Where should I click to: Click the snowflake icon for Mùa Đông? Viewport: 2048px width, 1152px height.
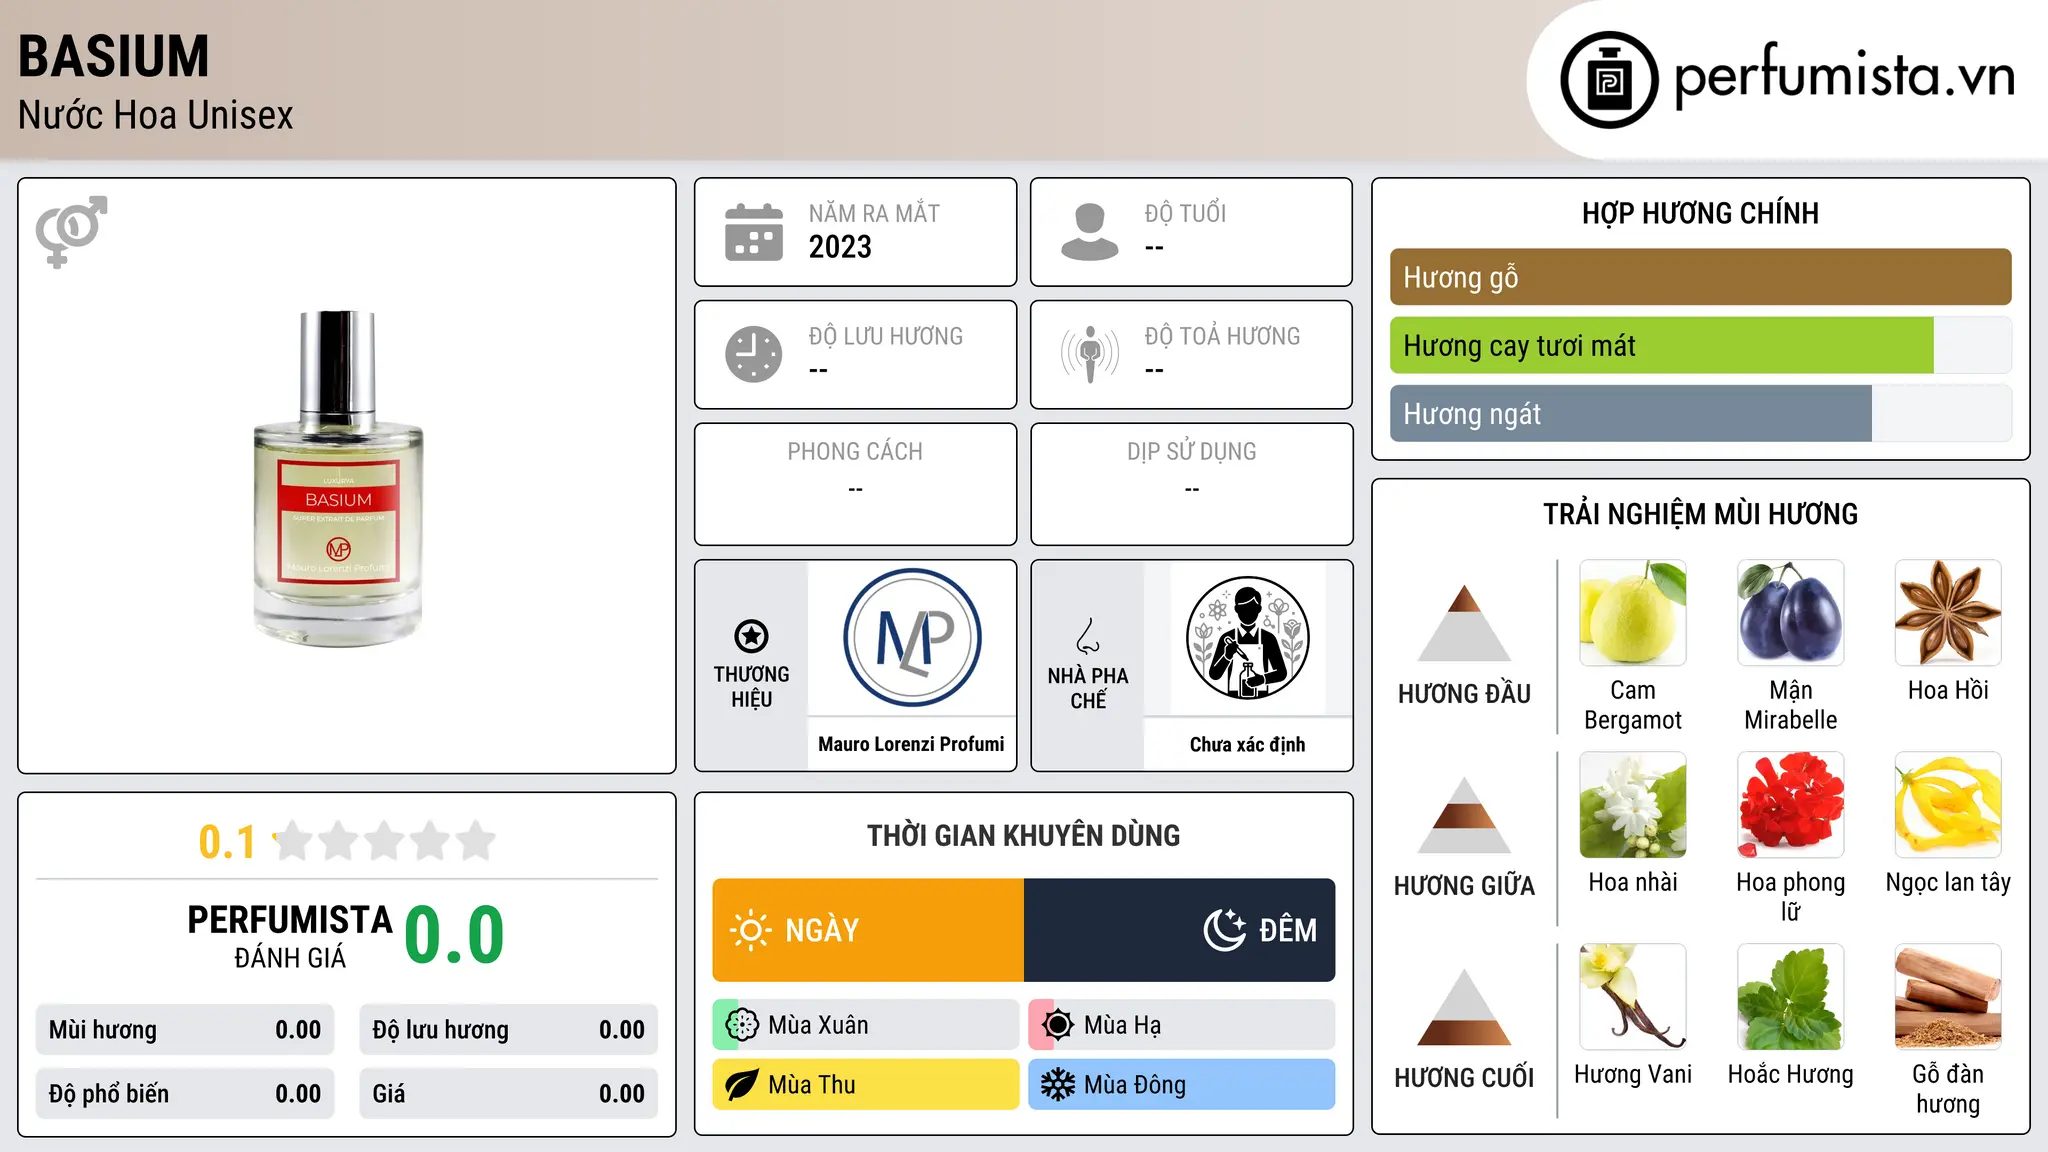coord(1057,1085)
